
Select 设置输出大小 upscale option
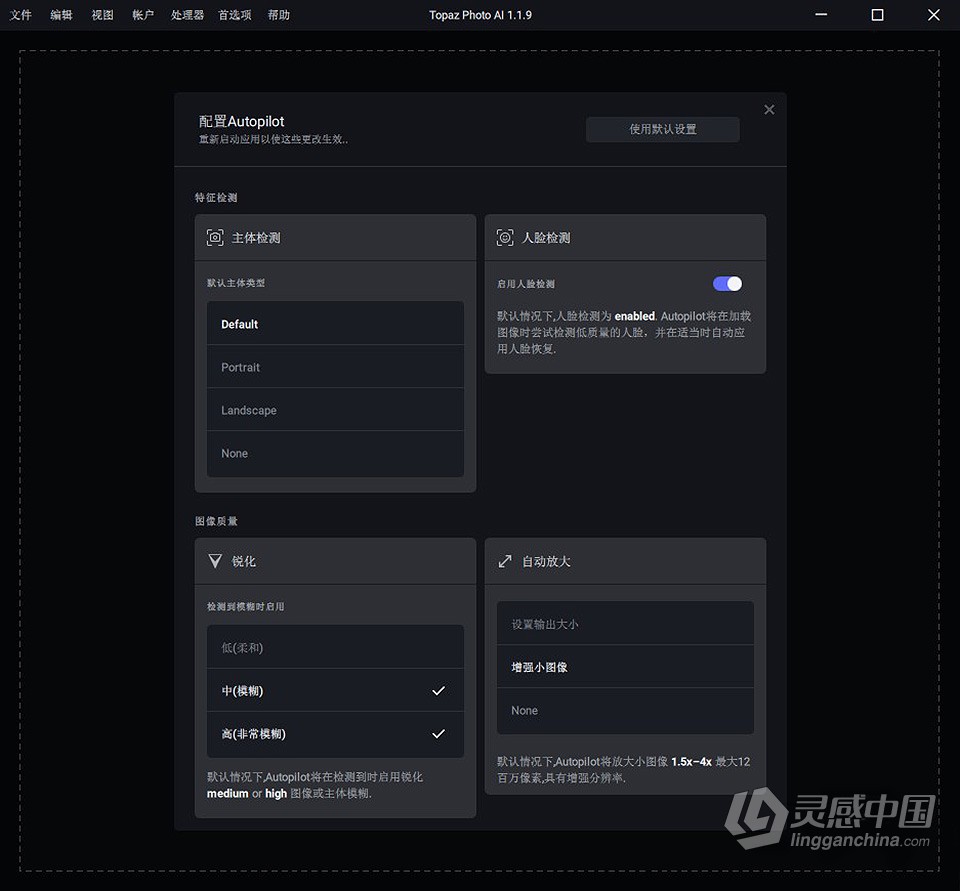tap(625, 623)
